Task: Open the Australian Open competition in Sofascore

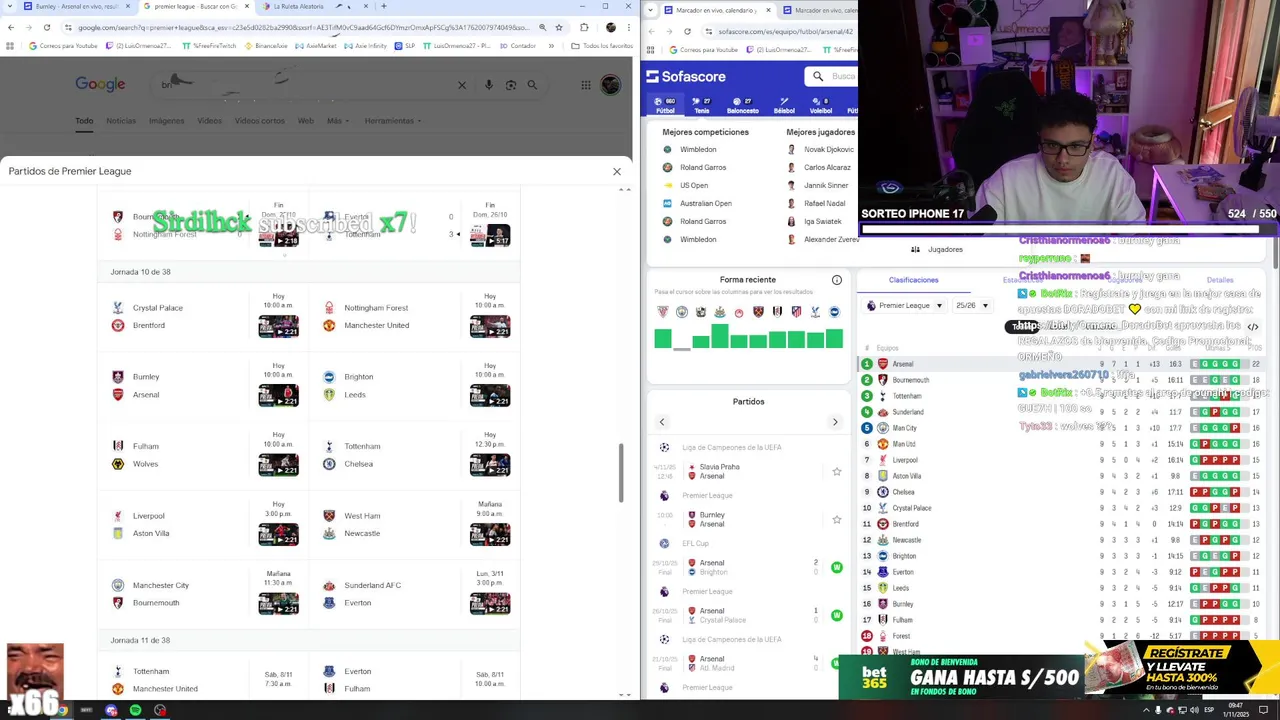Action: pyautogui.click(x=706, y=203)
